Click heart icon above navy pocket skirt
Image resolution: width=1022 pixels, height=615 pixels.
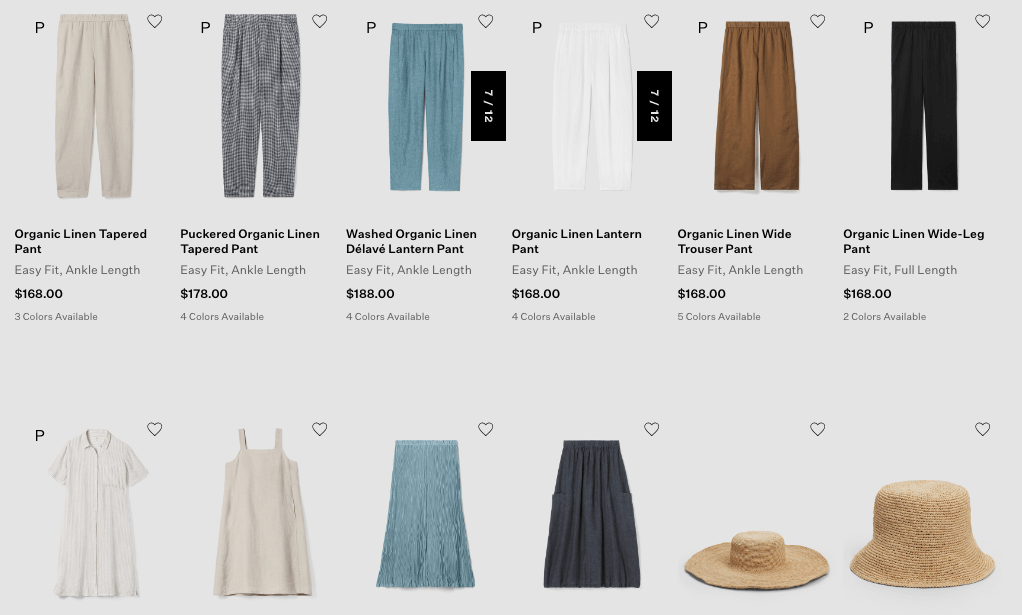click(651, 429)
